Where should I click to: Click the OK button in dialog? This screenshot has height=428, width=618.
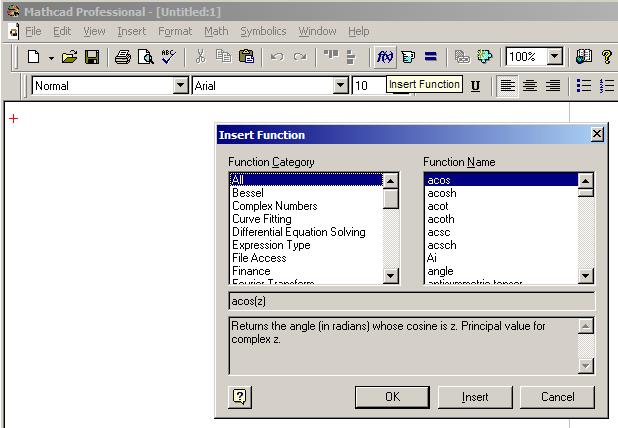(392, 397)
